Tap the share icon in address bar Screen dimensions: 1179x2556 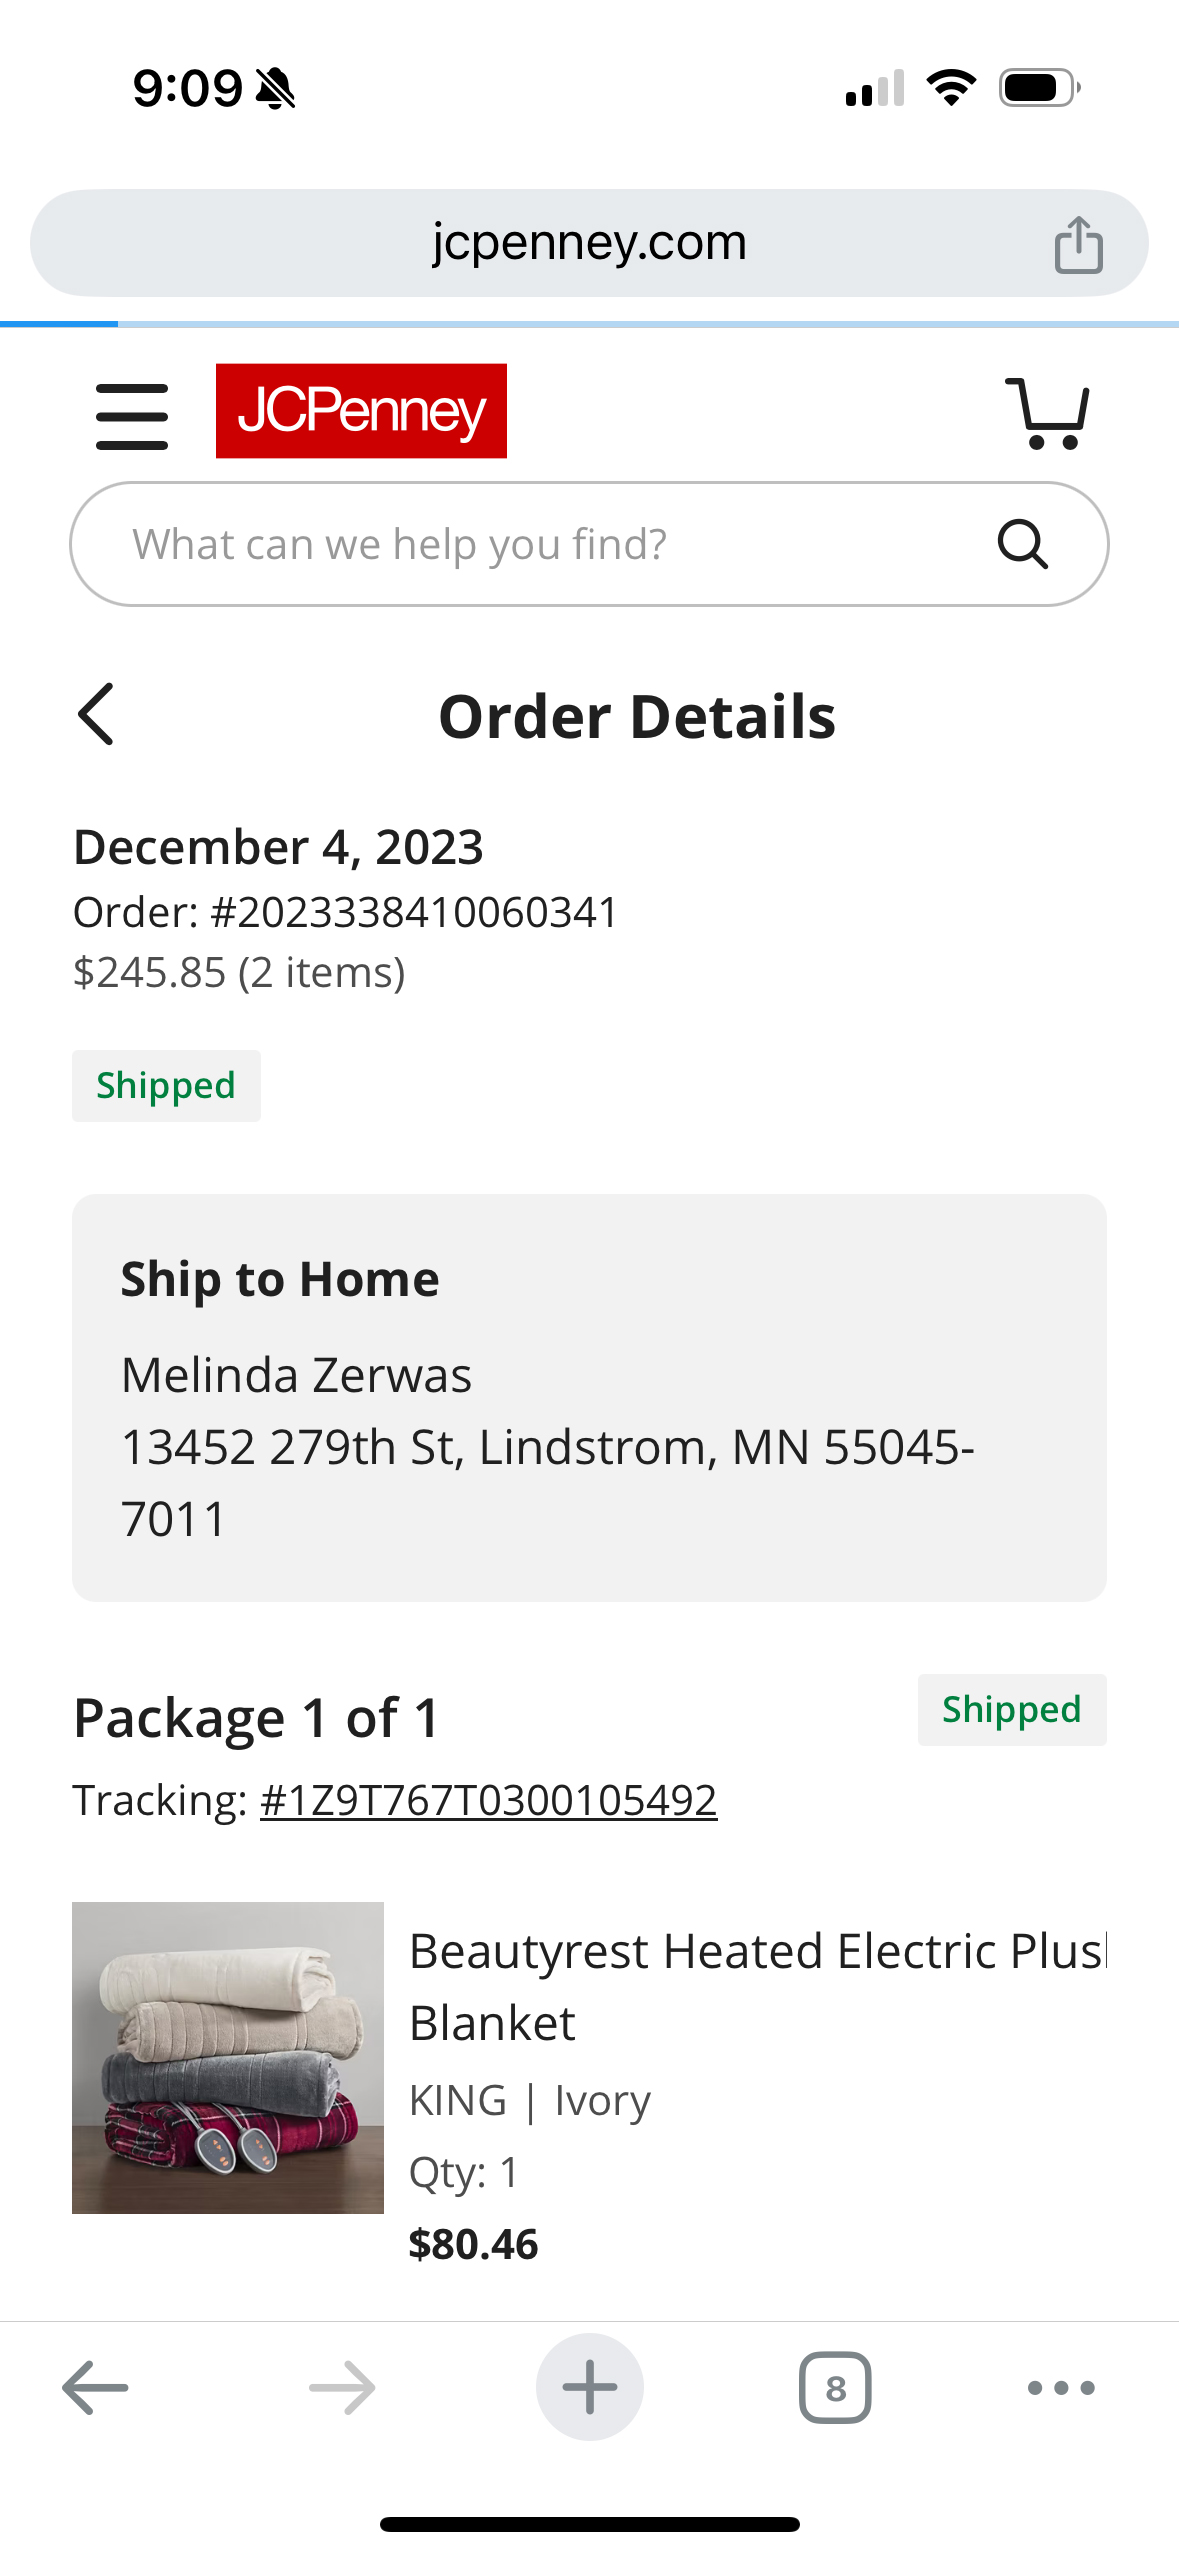coord(1078,244)
